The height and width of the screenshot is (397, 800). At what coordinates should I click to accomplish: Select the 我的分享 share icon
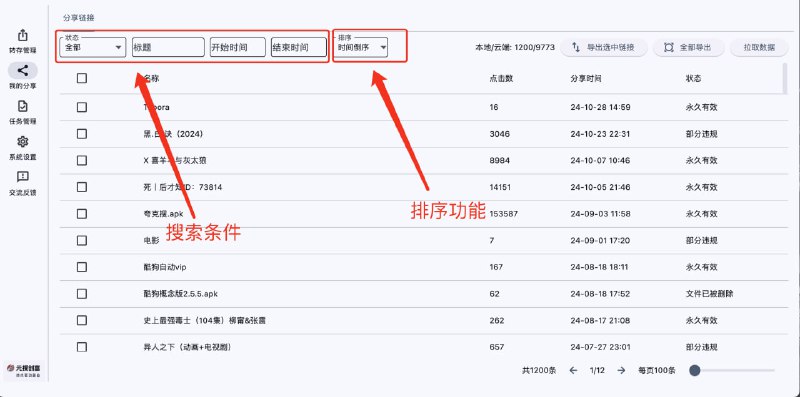coord(22,71)
